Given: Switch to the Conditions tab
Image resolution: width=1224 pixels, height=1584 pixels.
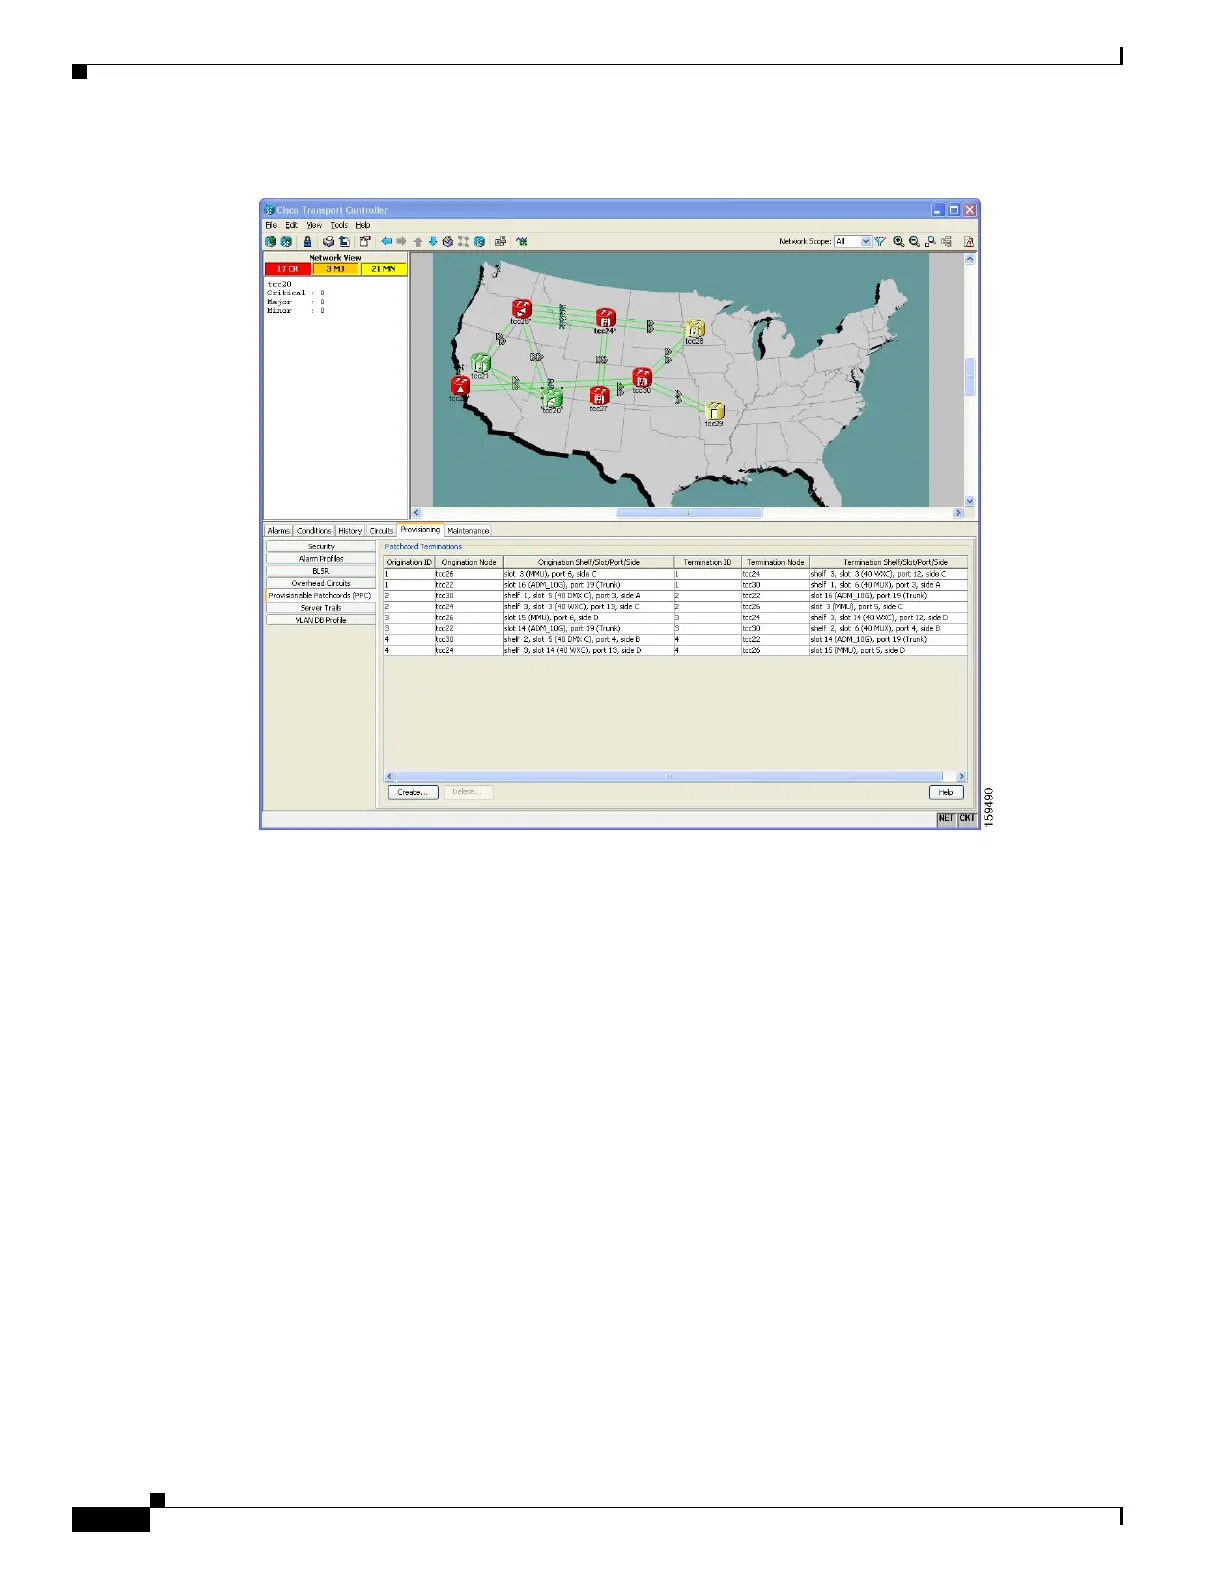Looking at the screenshot, I should pos(314,531).
